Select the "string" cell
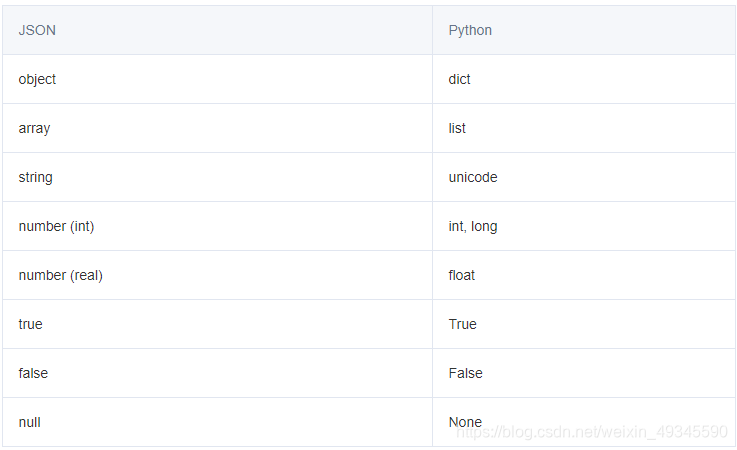The image size is (737, 450). 35,177
